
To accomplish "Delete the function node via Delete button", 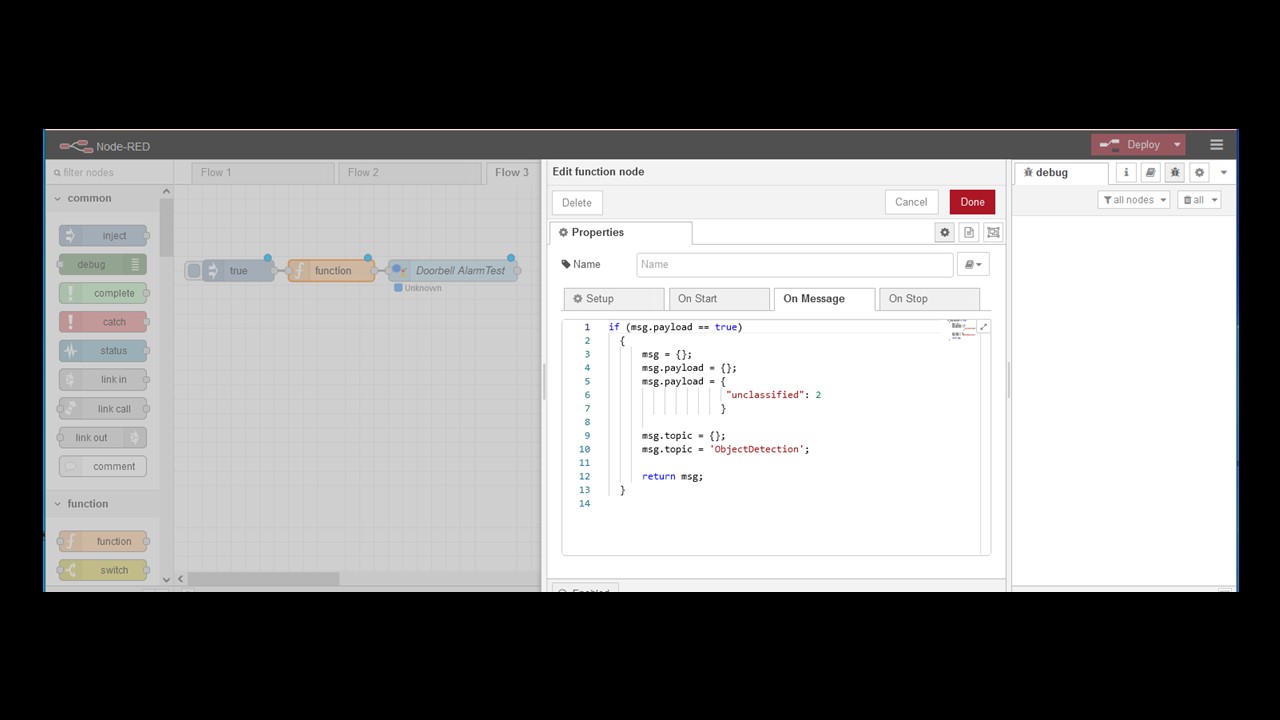I will 576,202.
